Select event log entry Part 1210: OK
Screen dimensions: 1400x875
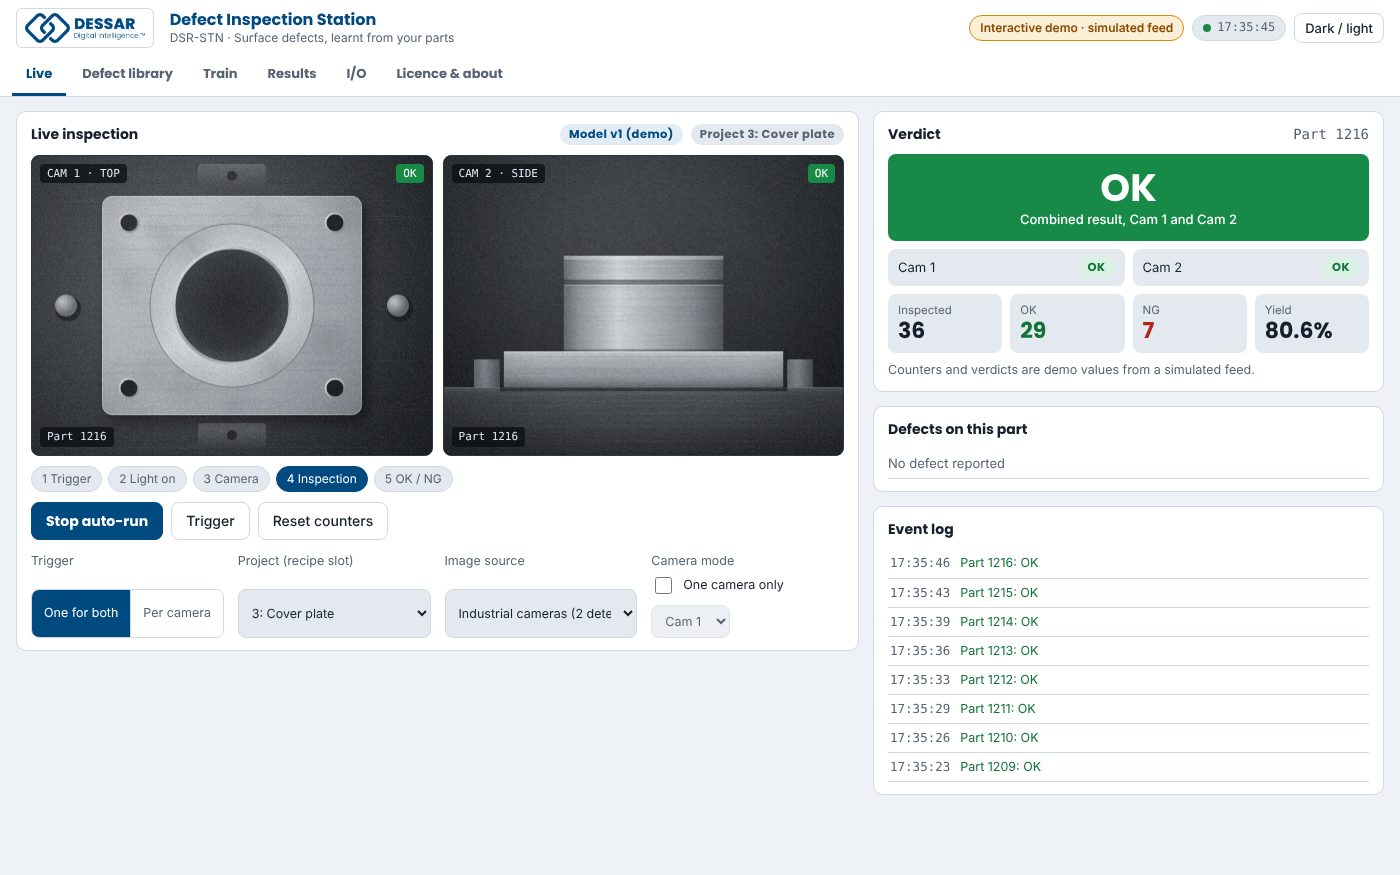(x=1128, y=737)
